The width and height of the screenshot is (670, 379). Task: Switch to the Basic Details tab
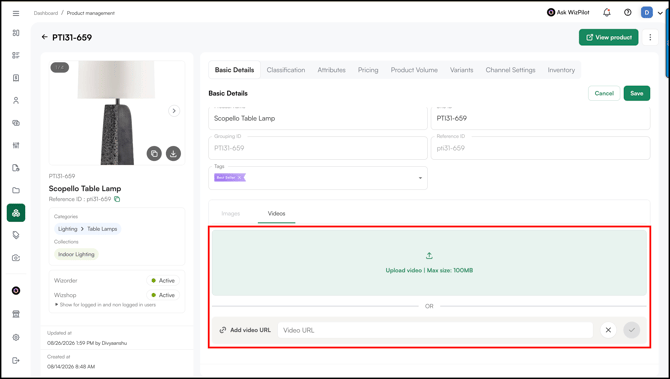click(x=234, y=70)
